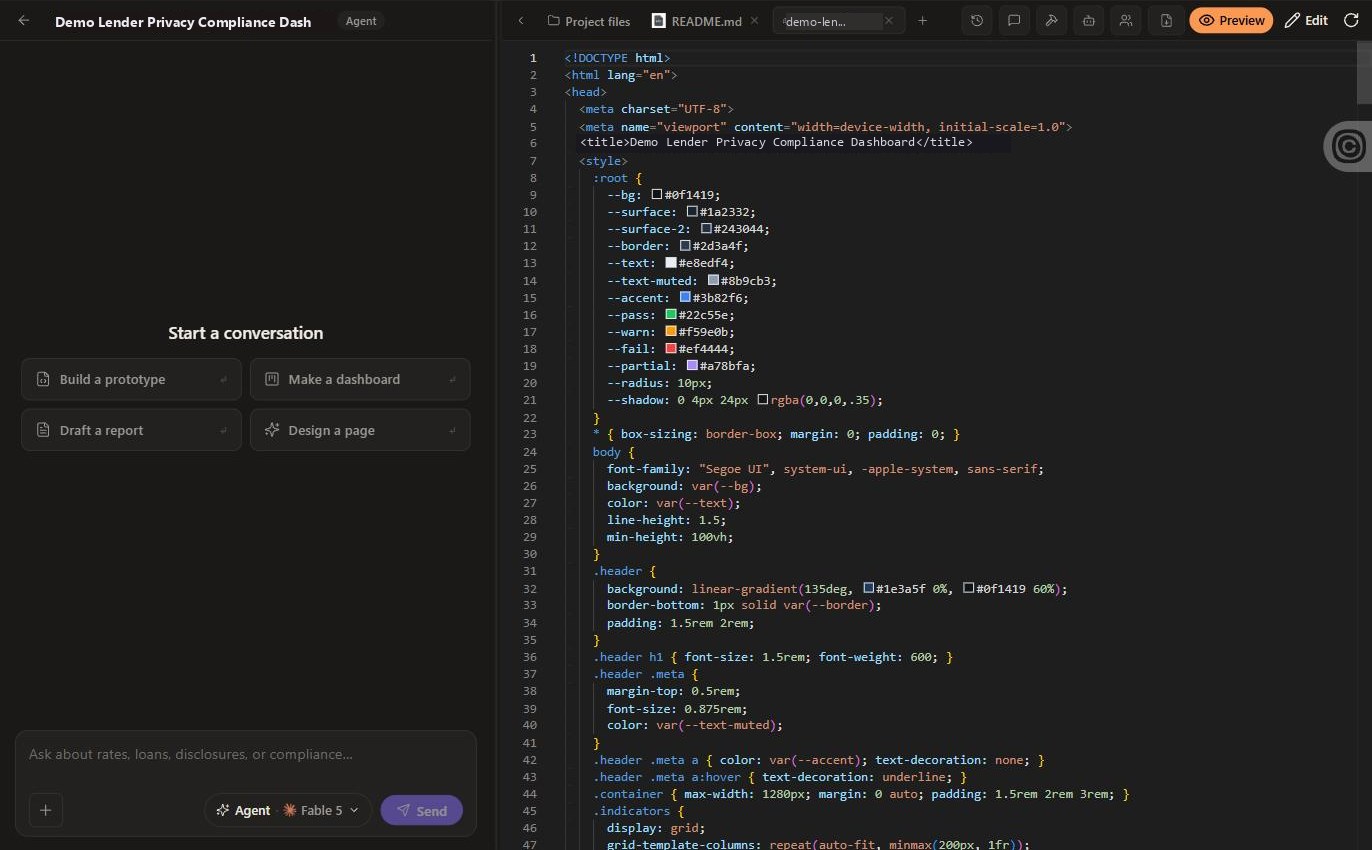Close the demo-len… tab
Image resolution: width=1372 pixels, height=850 pixels.
click(x=891, y=21)
